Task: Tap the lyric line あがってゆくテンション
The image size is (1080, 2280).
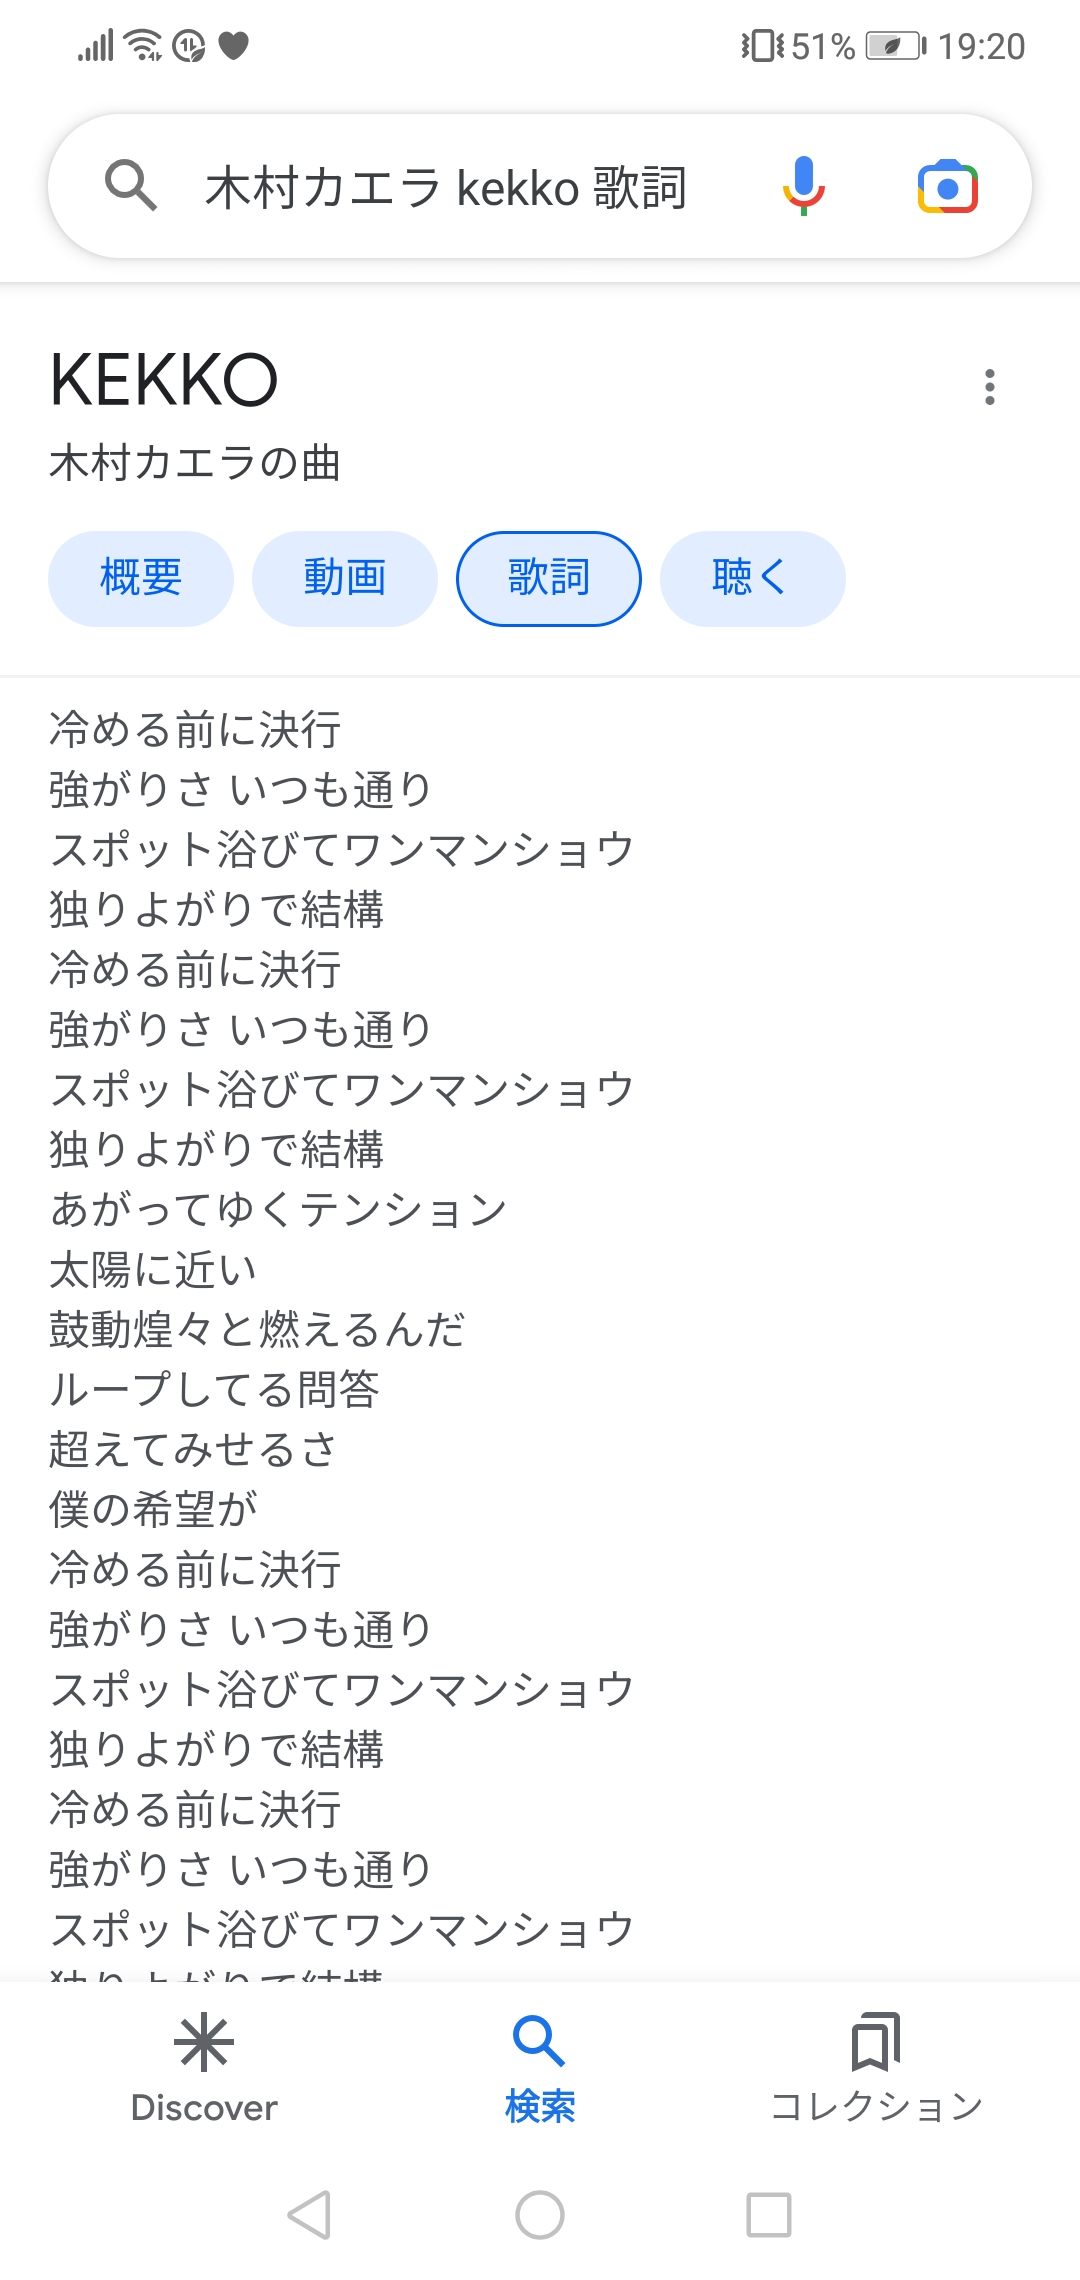Action: tap(278, 1210)
